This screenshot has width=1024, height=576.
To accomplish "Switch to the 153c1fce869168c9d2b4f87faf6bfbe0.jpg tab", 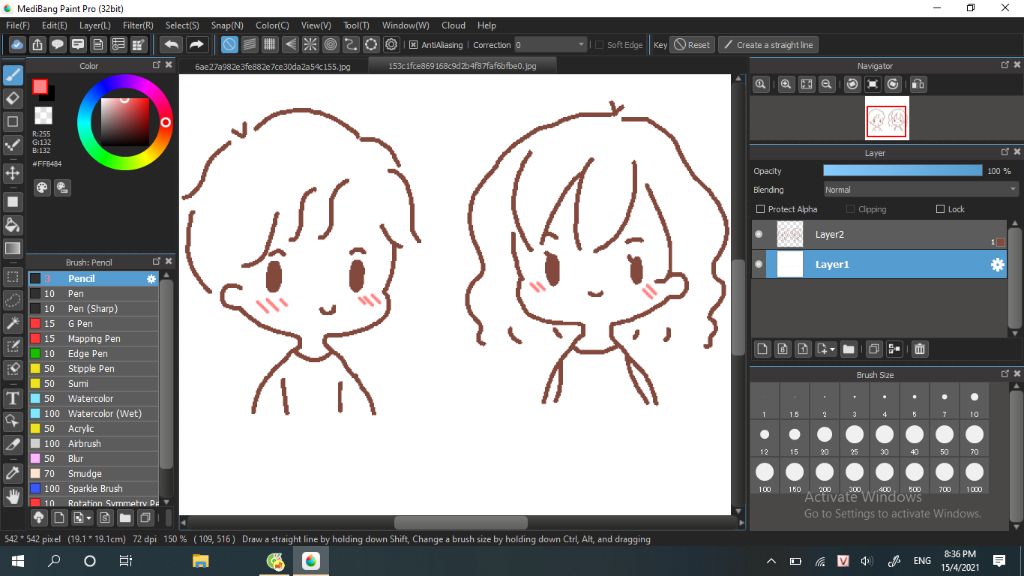I will (x=462, y=66).
